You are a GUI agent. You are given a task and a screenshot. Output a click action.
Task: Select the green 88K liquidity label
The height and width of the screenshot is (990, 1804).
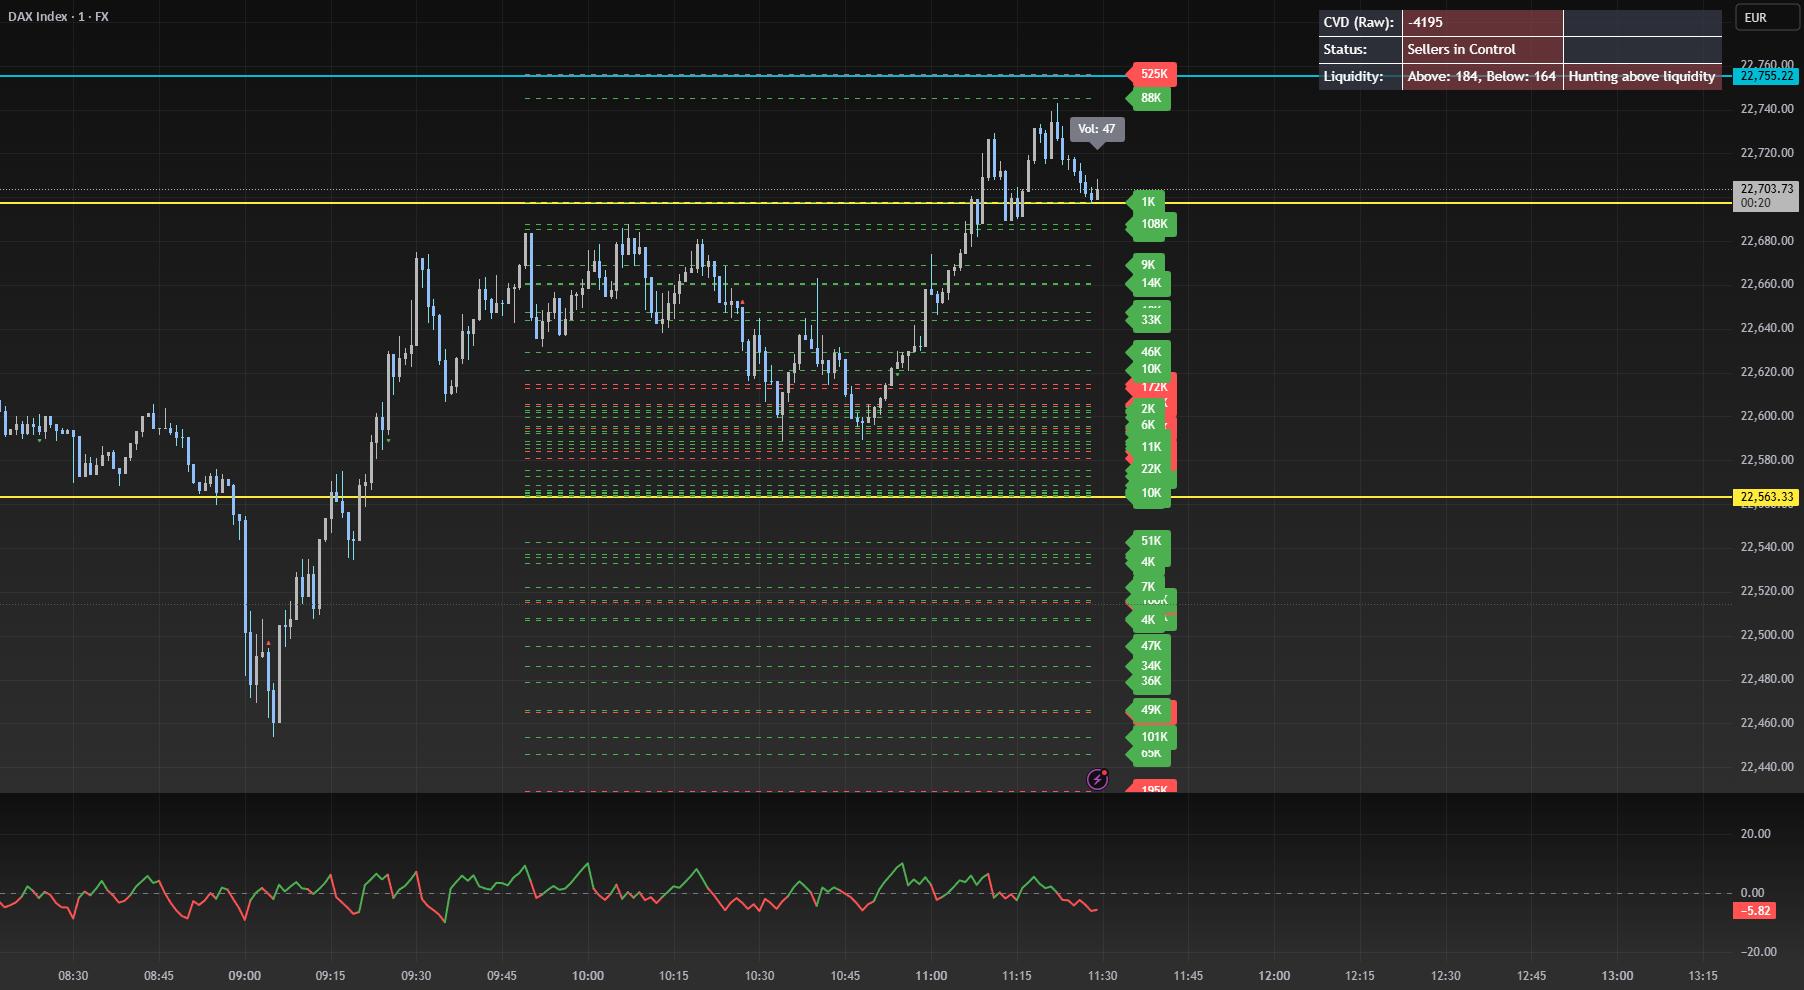(x=1151, y=98)
